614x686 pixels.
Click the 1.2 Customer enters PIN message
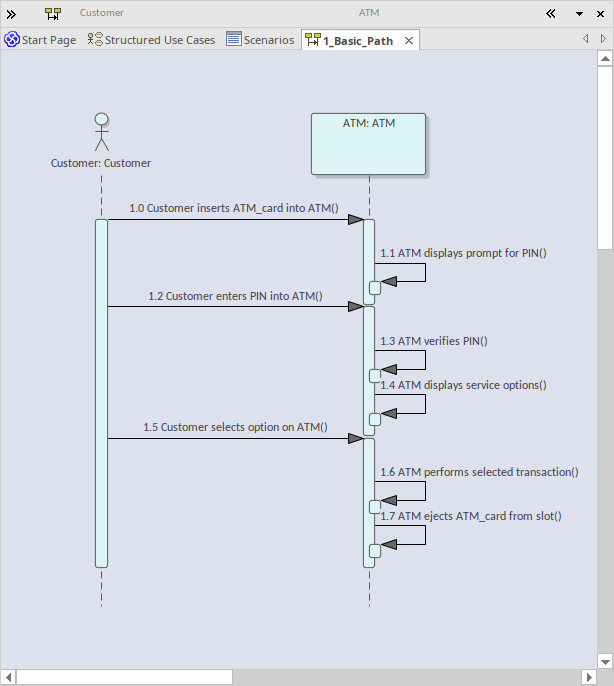point(235,296)
